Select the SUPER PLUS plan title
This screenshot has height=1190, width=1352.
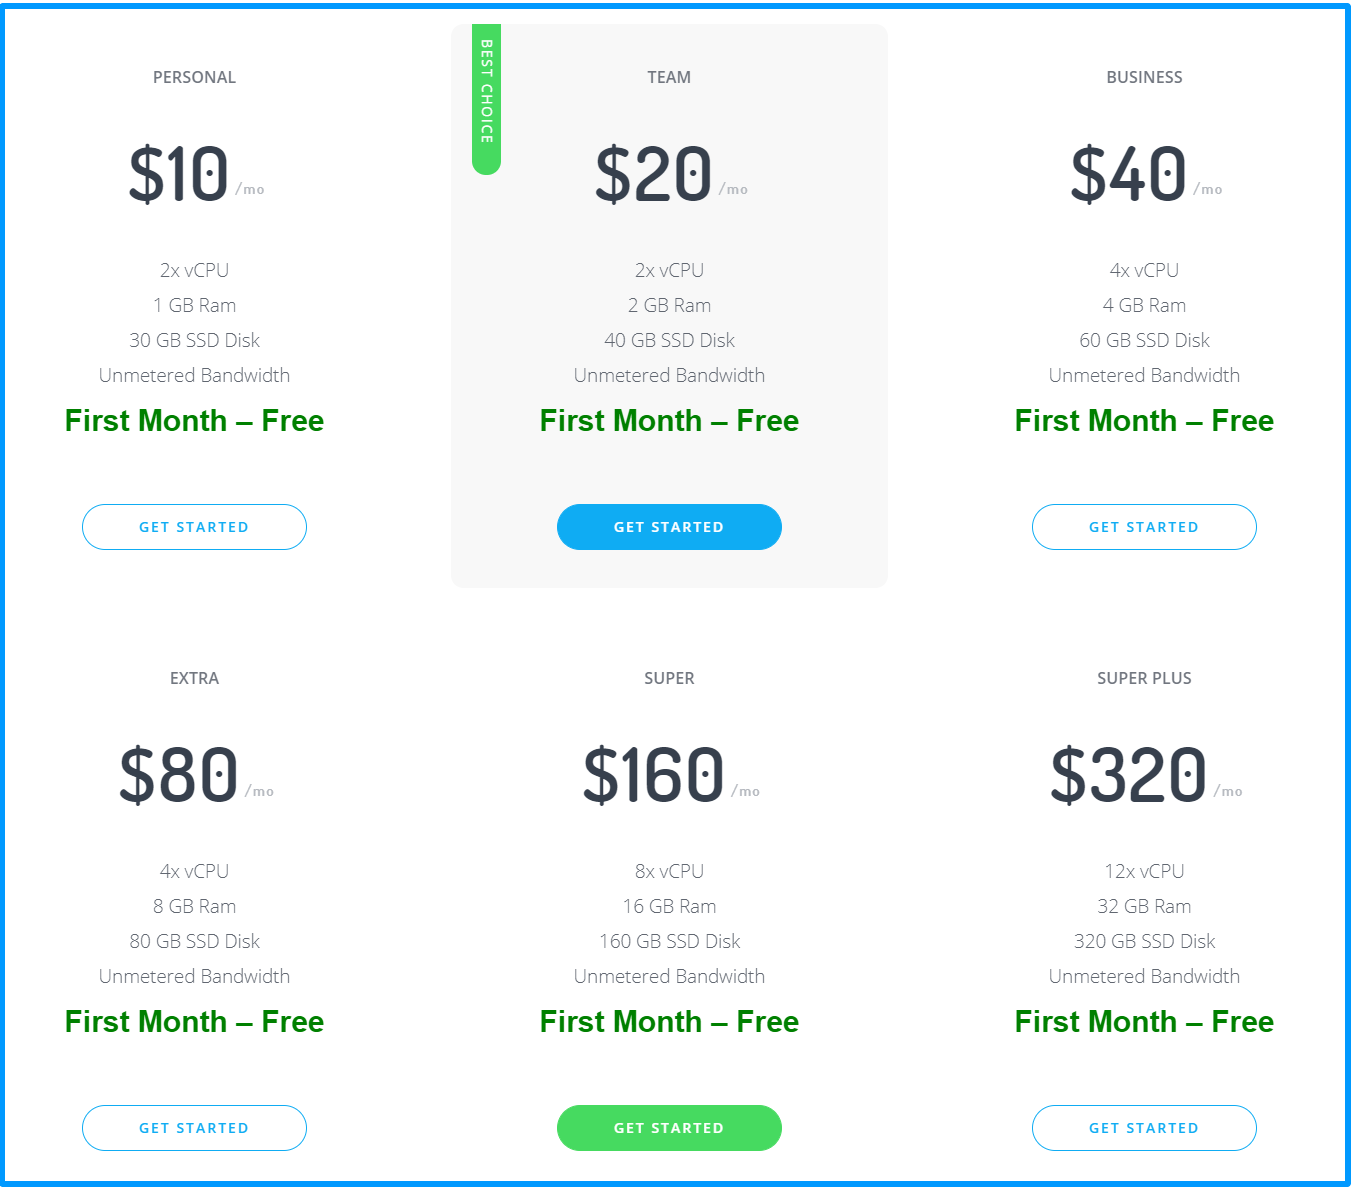click(x=1144, y=678)
